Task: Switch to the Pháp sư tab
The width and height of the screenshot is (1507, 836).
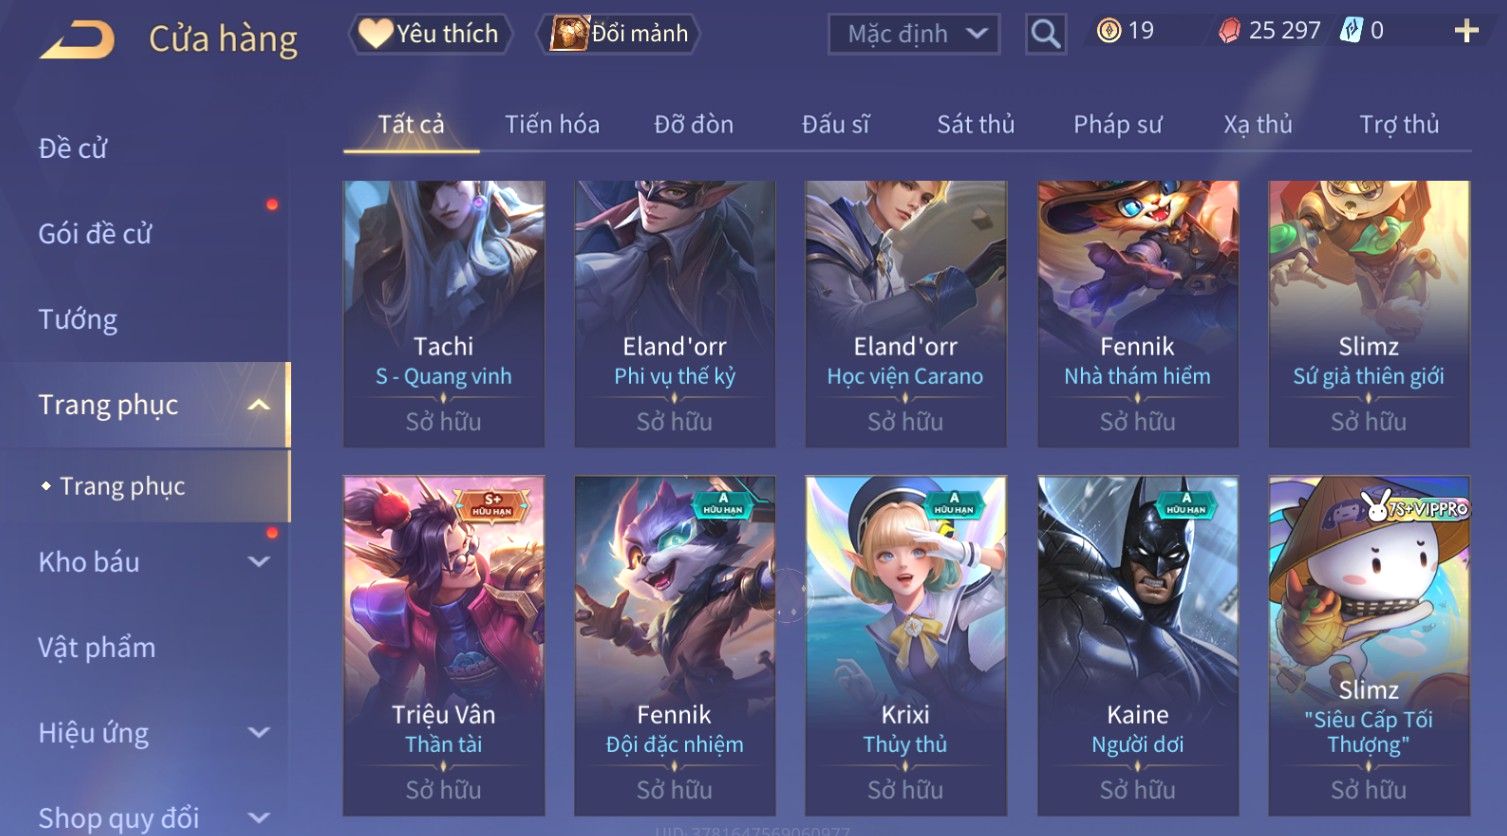Action: pos(1117,124)
